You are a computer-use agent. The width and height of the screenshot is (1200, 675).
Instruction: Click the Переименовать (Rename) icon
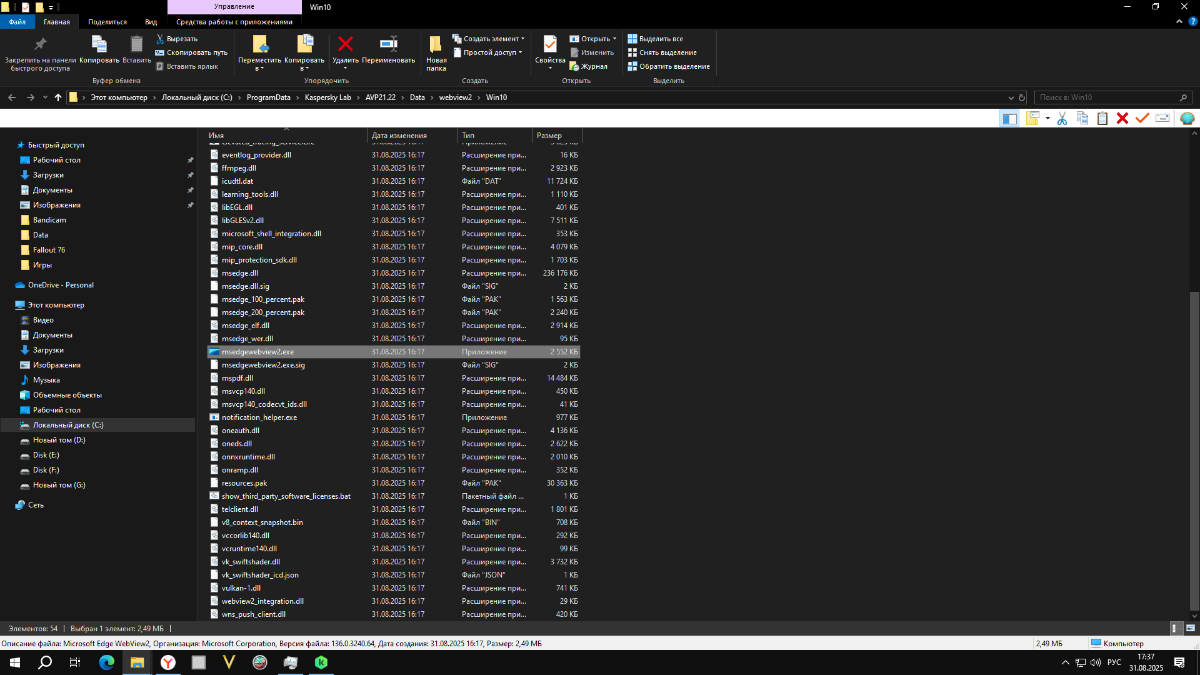pos(388,49)
